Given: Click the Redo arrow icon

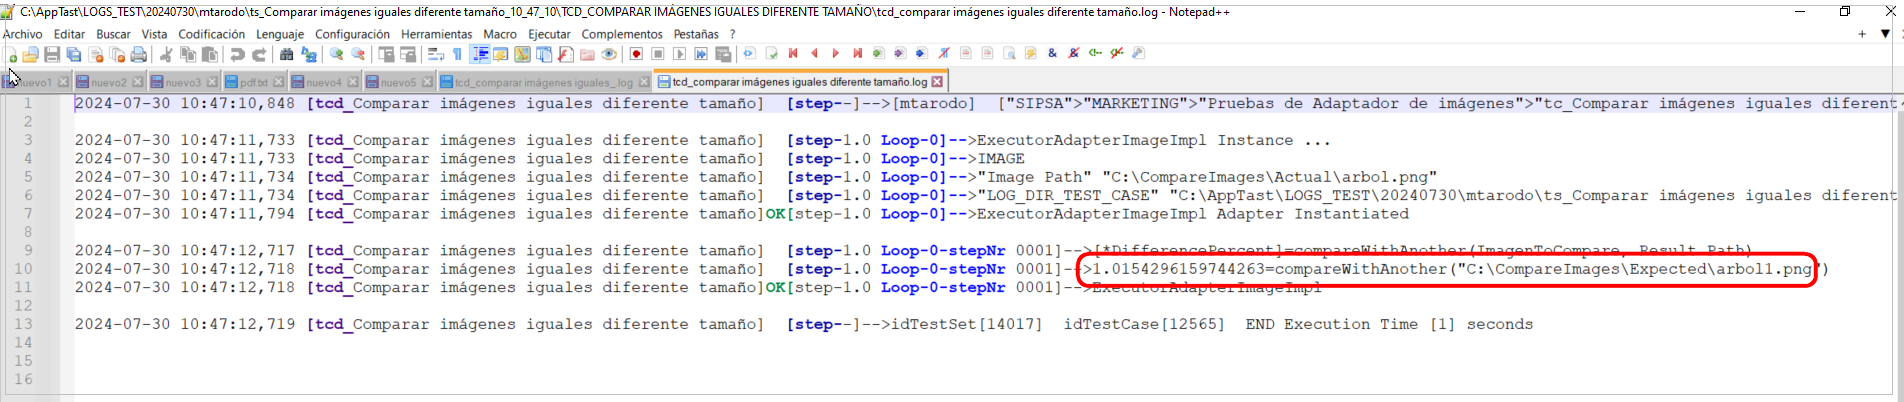Looking at the screenshot, I should click(259, 54).
